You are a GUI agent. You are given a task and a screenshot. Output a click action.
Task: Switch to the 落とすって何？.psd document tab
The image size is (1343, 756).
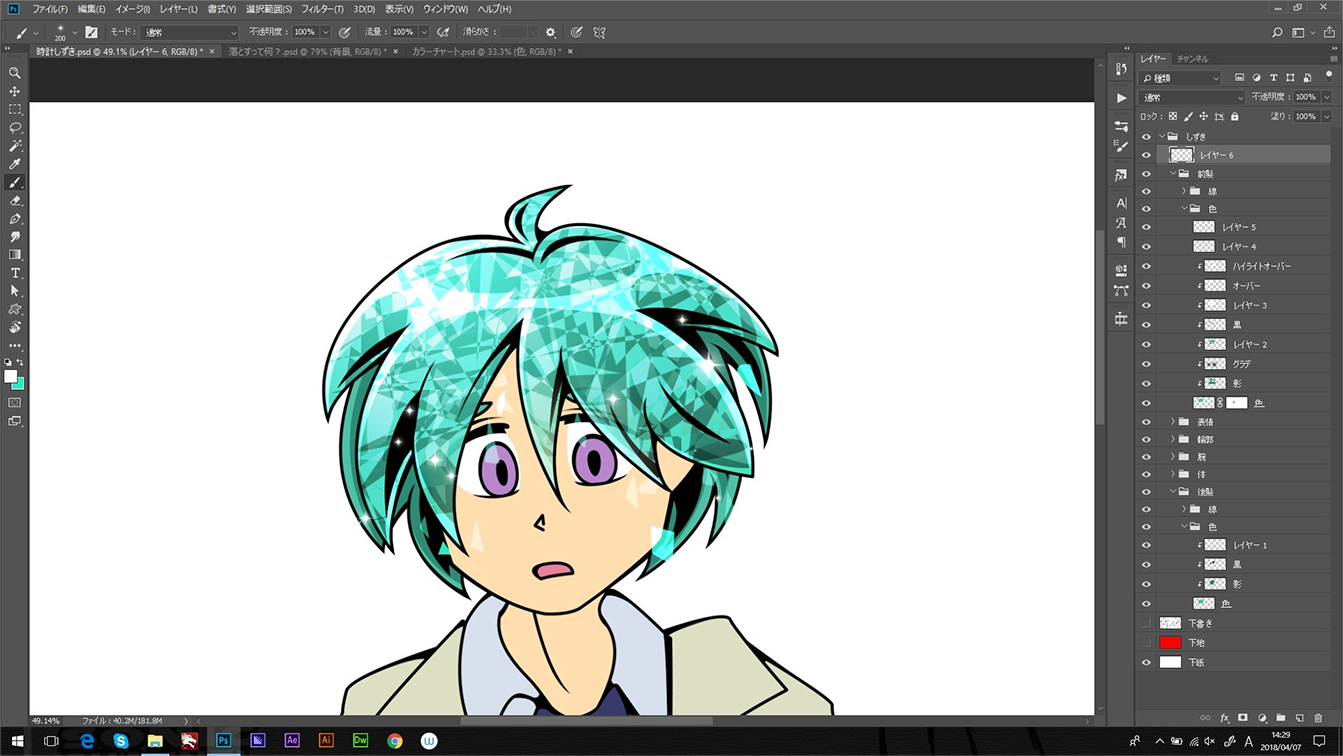(x=308, y=51)
